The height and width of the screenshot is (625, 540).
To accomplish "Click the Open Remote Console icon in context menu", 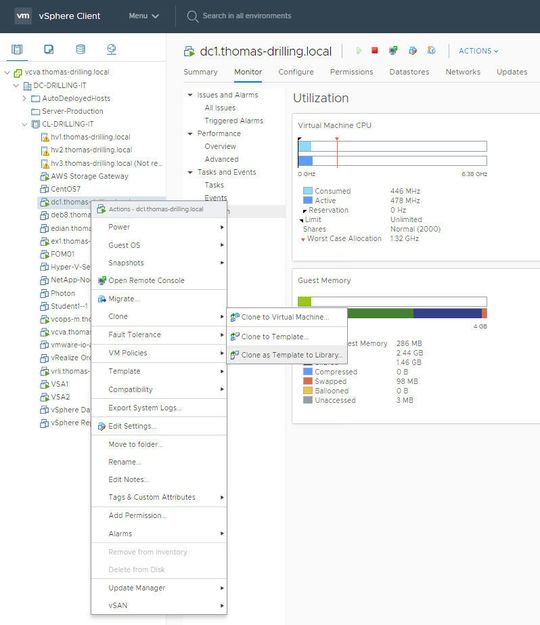I will (102, 280).
